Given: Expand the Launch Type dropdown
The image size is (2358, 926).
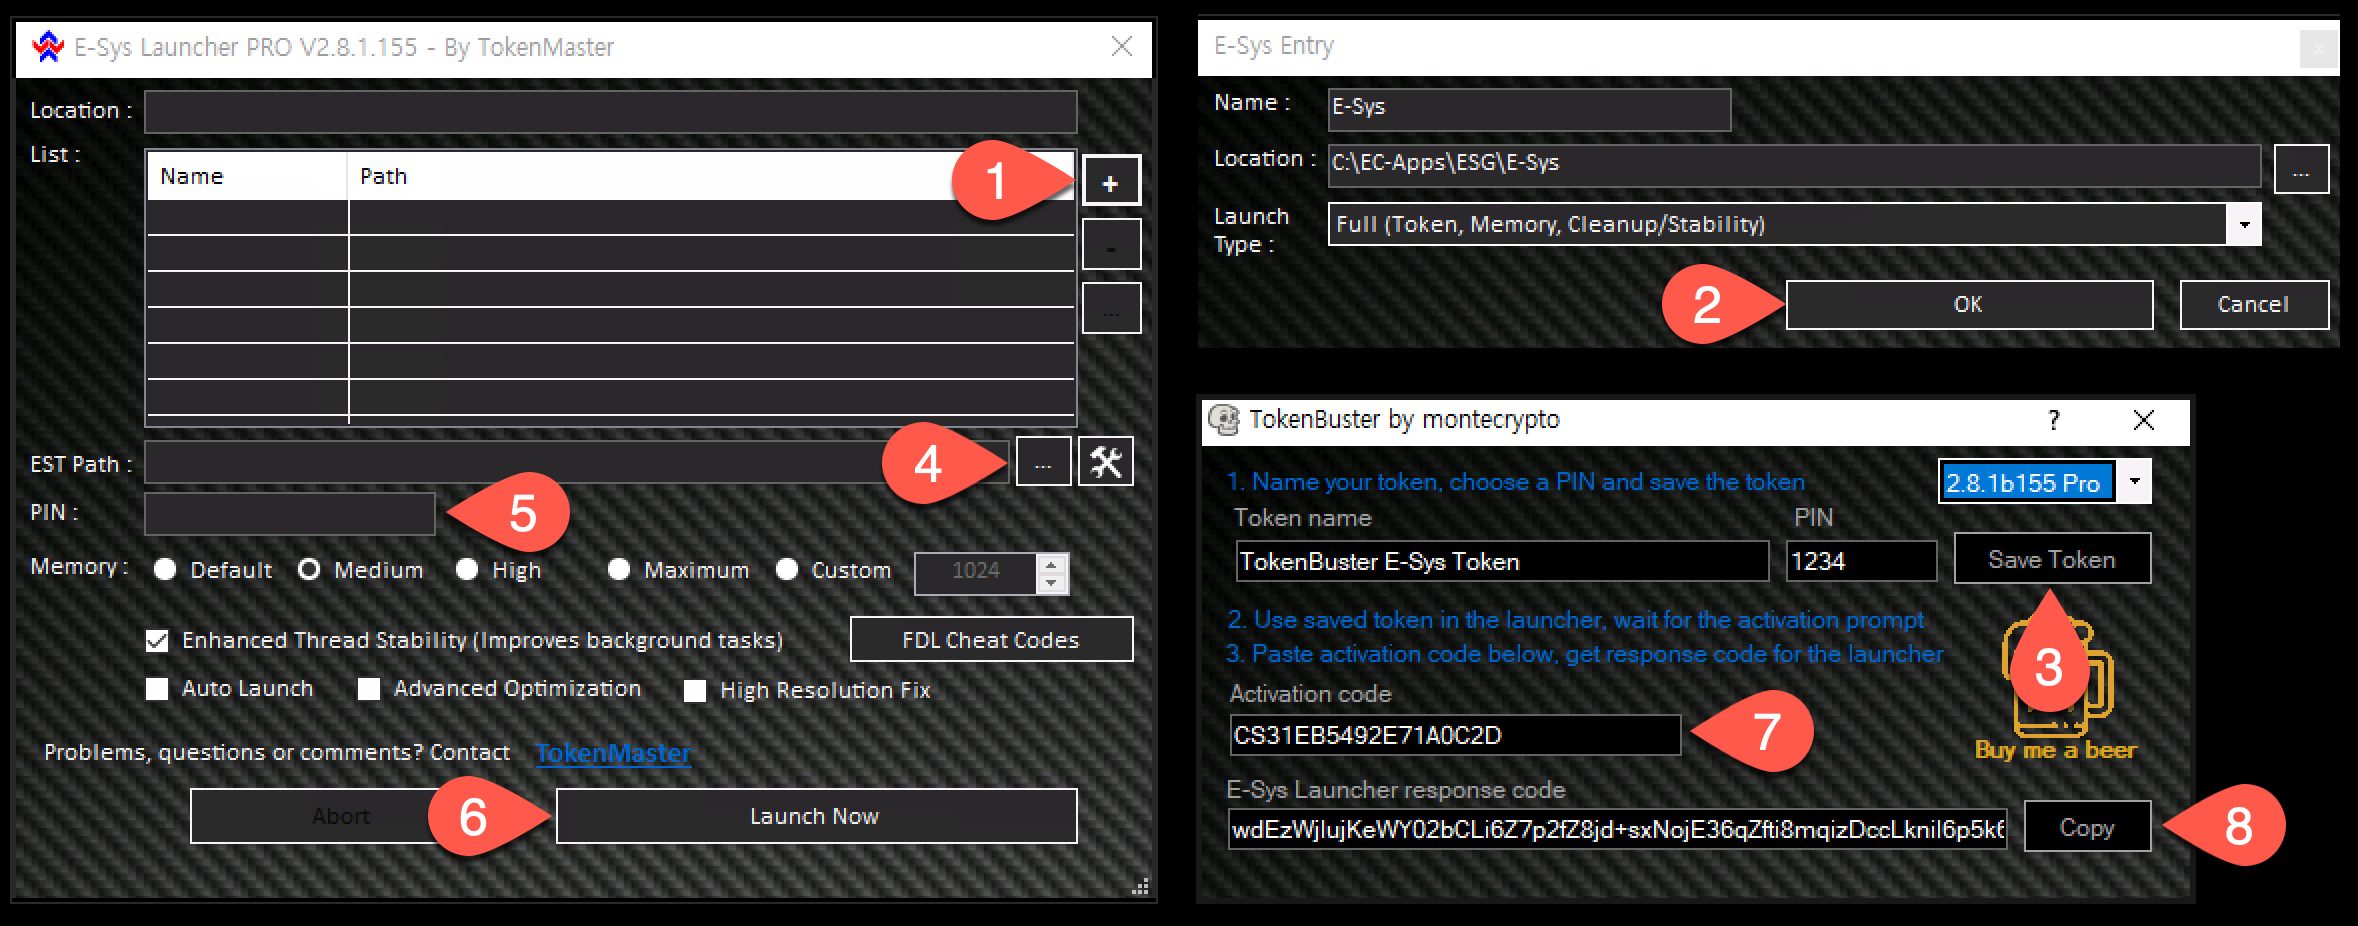Looking at the screenshot, I should 2243,225.
